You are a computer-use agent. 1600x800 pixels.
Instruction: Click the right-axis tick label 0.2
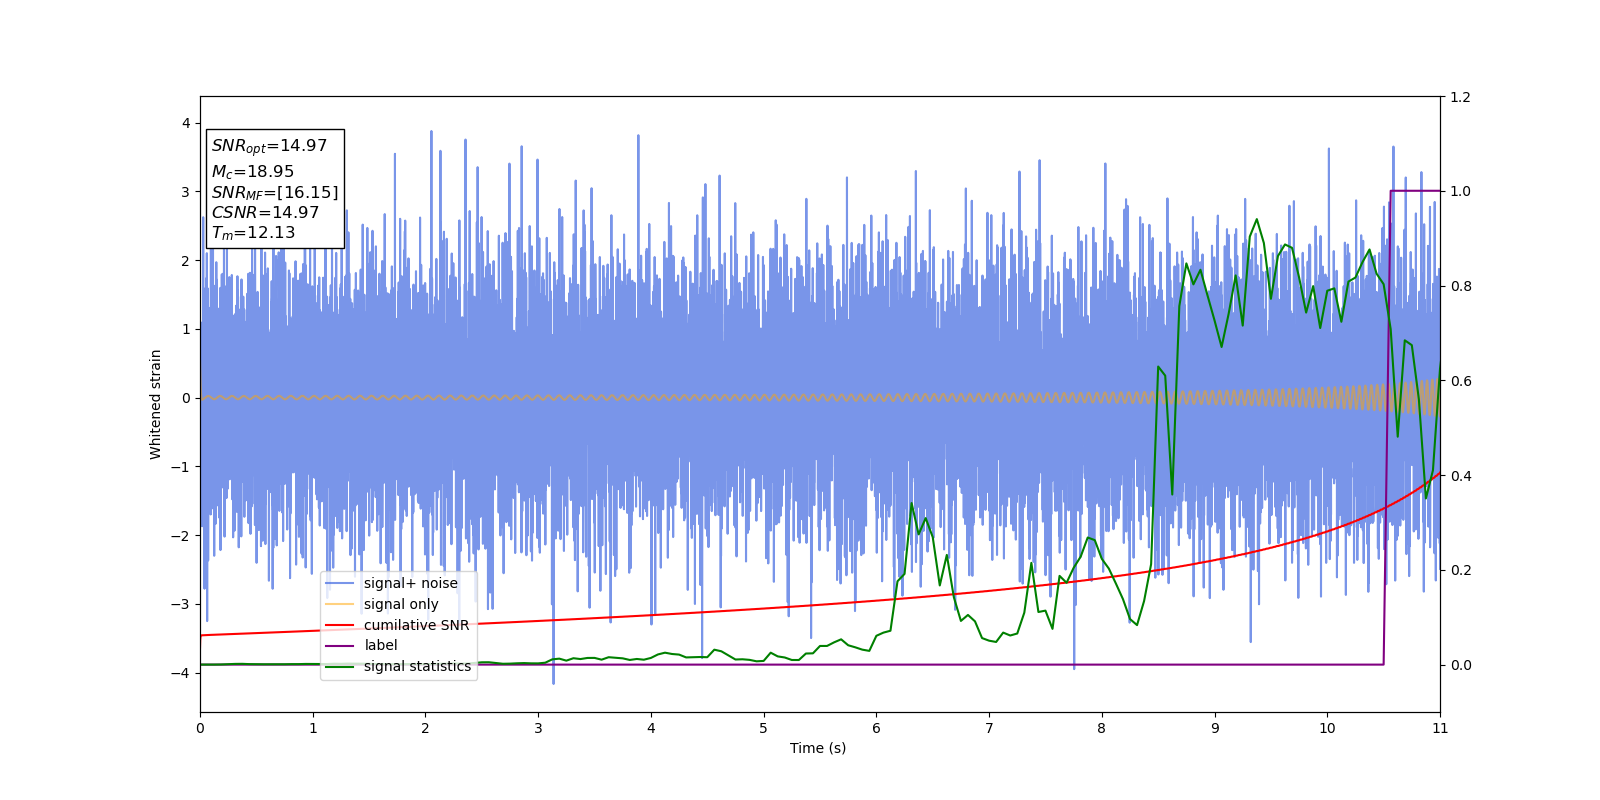(x=1460, y=570)
